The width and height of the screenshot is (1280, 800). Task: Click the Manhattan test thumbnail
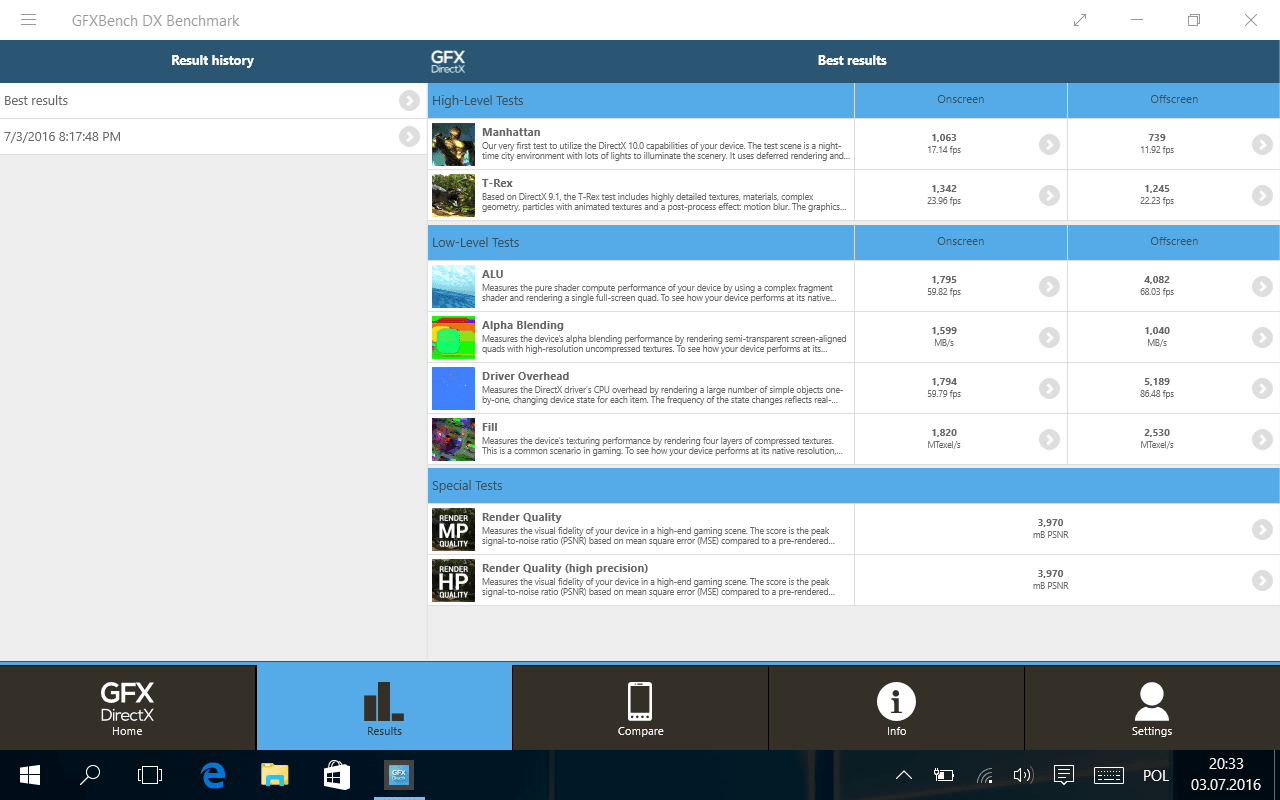coord(453,145)
